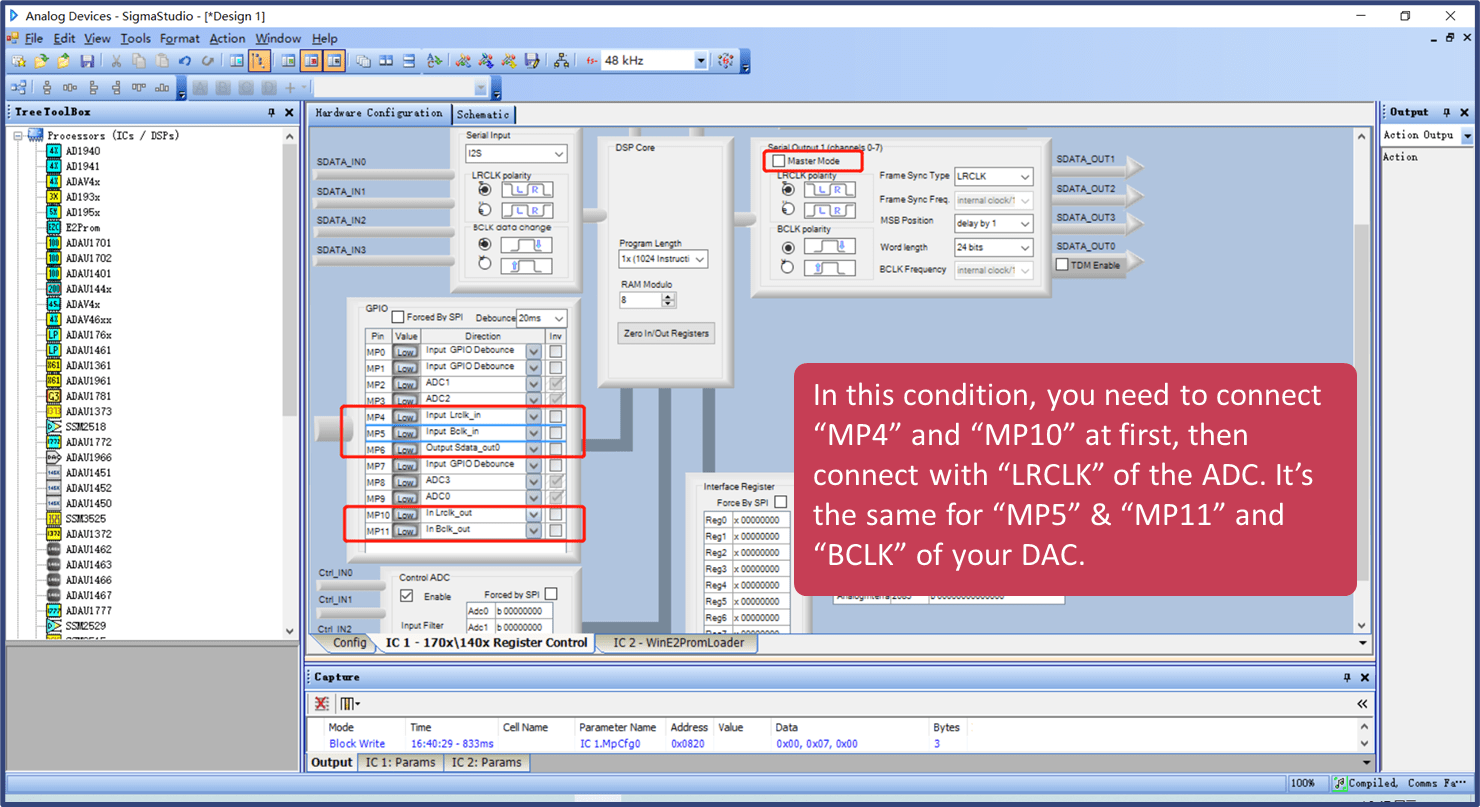Open the Action menu
The image size is (1480, 807).
(227, 38)
